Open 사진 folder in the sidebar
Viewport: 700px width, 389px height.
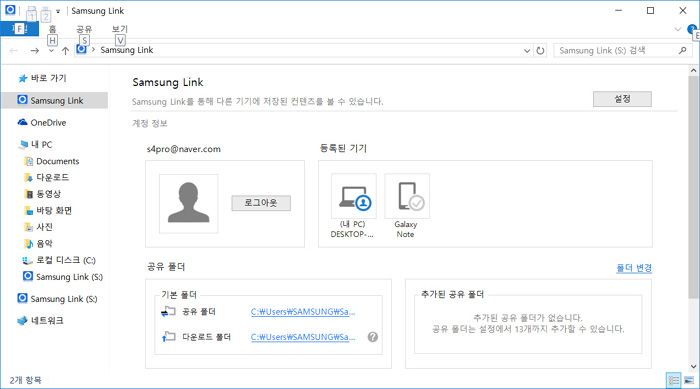pyautogui.click(x=38, y=227)
